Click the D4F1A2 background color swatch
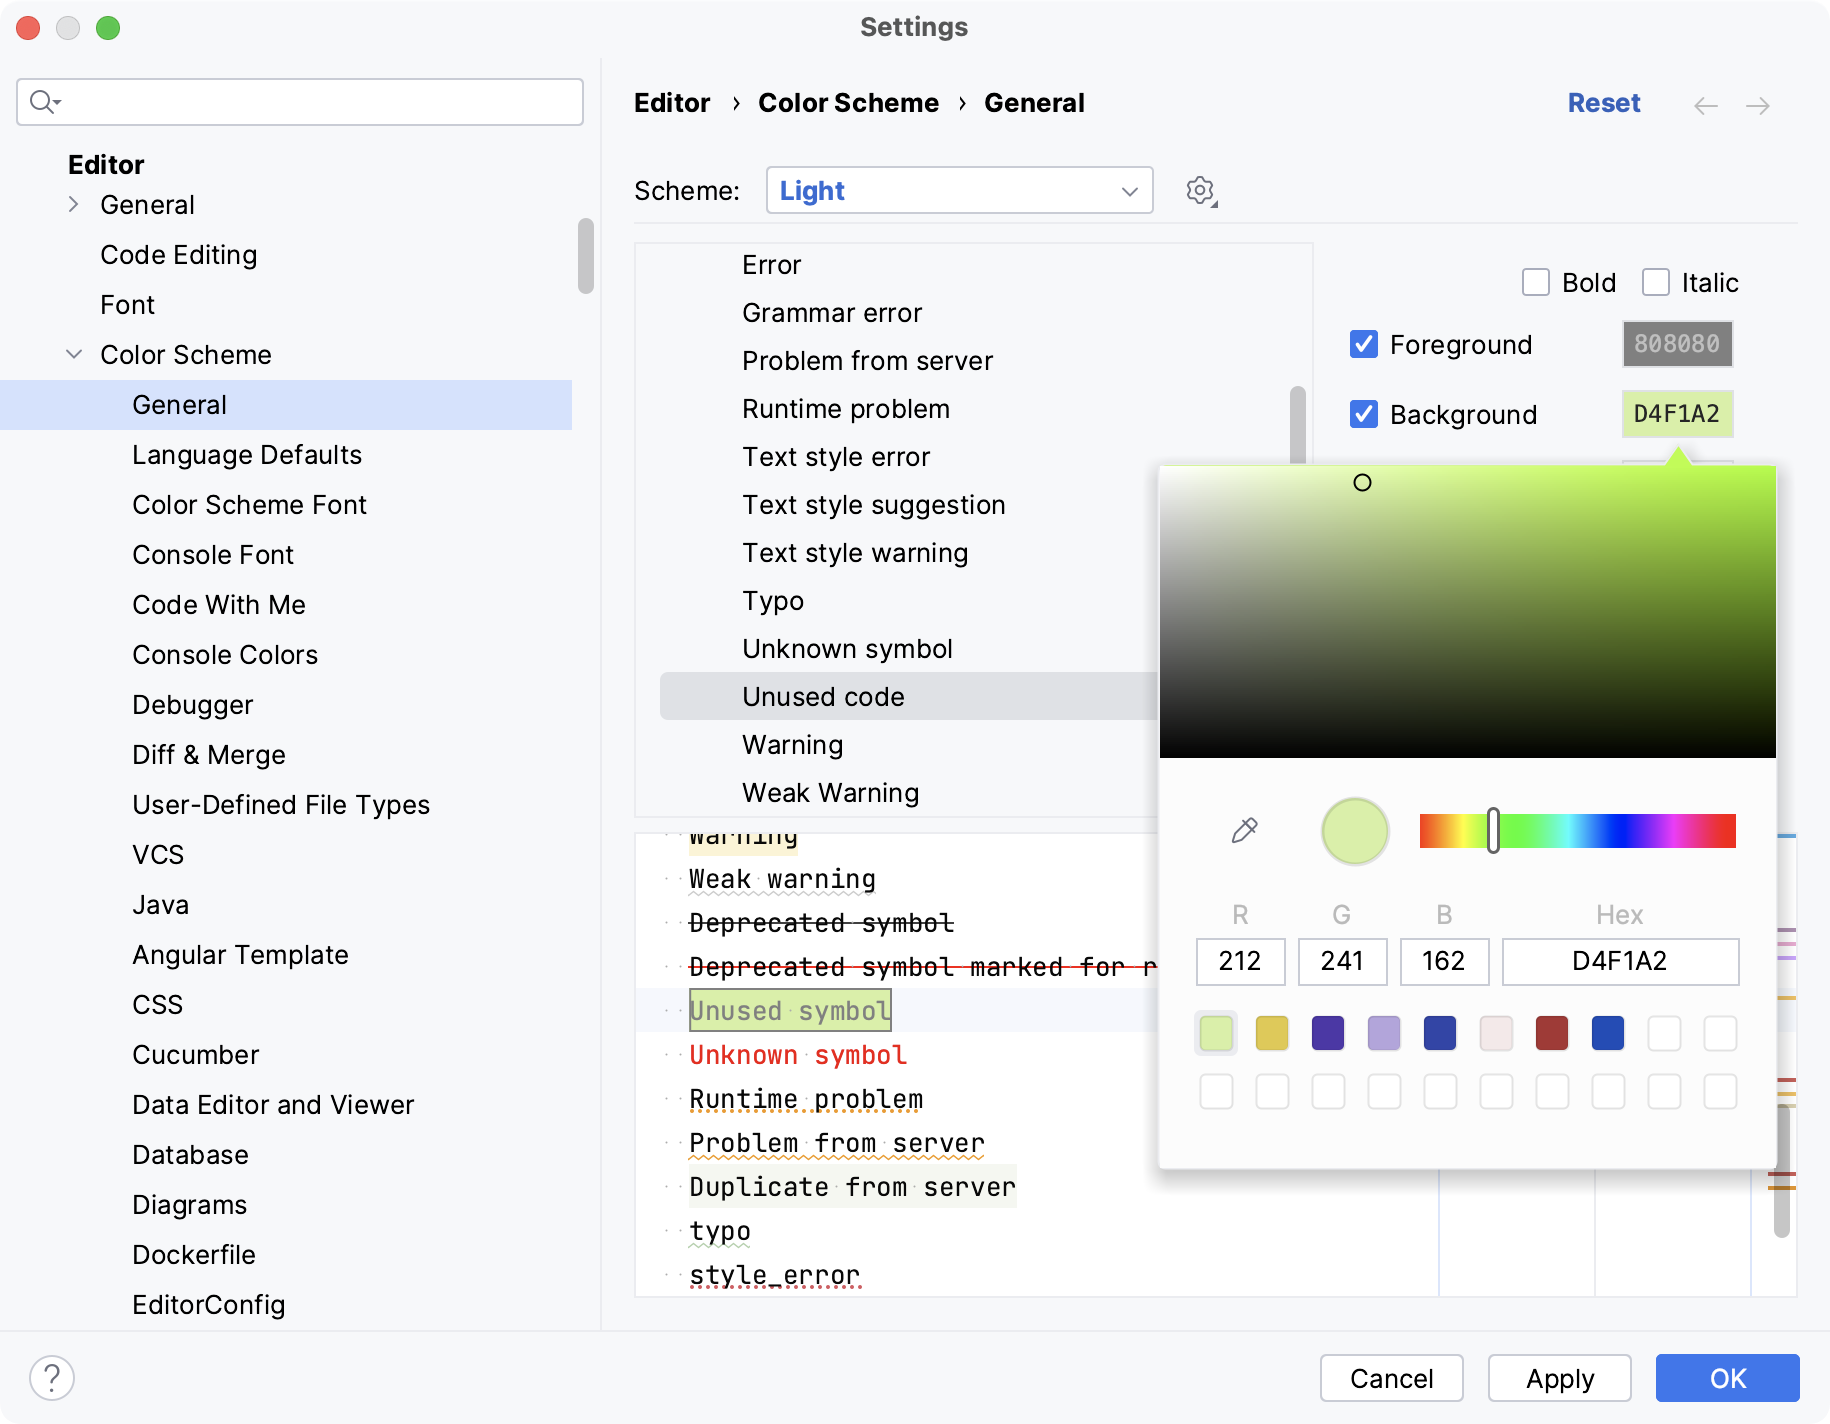The image size is (1830, 1424). pyautogui.click(x=1677, y=414)
